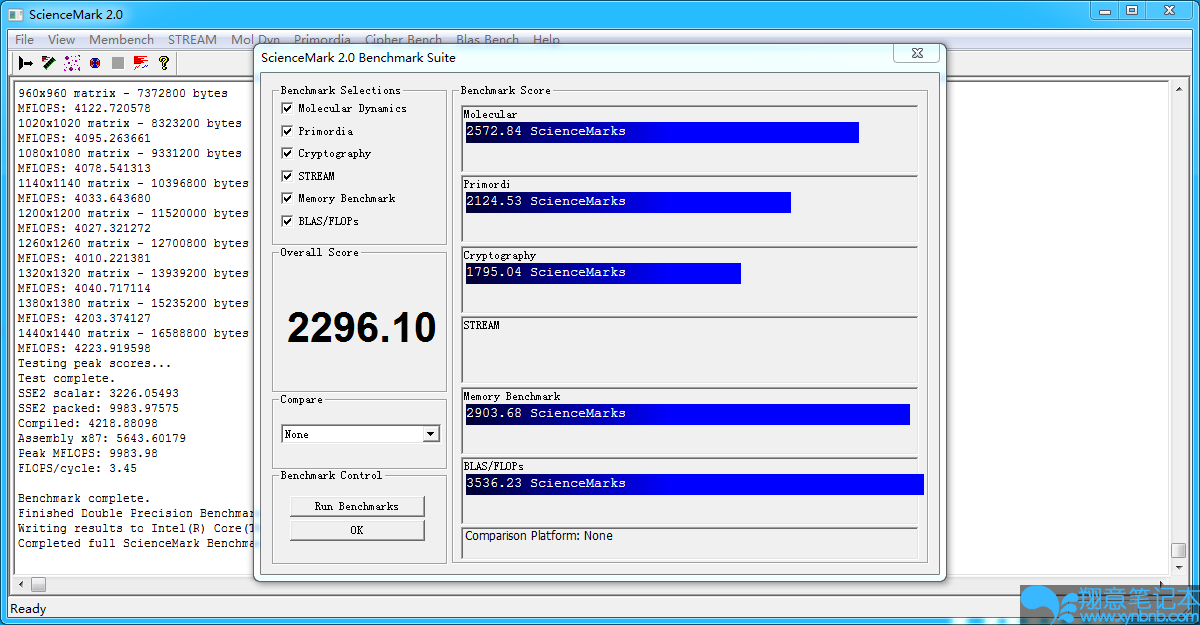Click the log line "SSE2 scalar: 3226.05493"
This screenshot has height=625, width=1200.
[x=98, y=393]
